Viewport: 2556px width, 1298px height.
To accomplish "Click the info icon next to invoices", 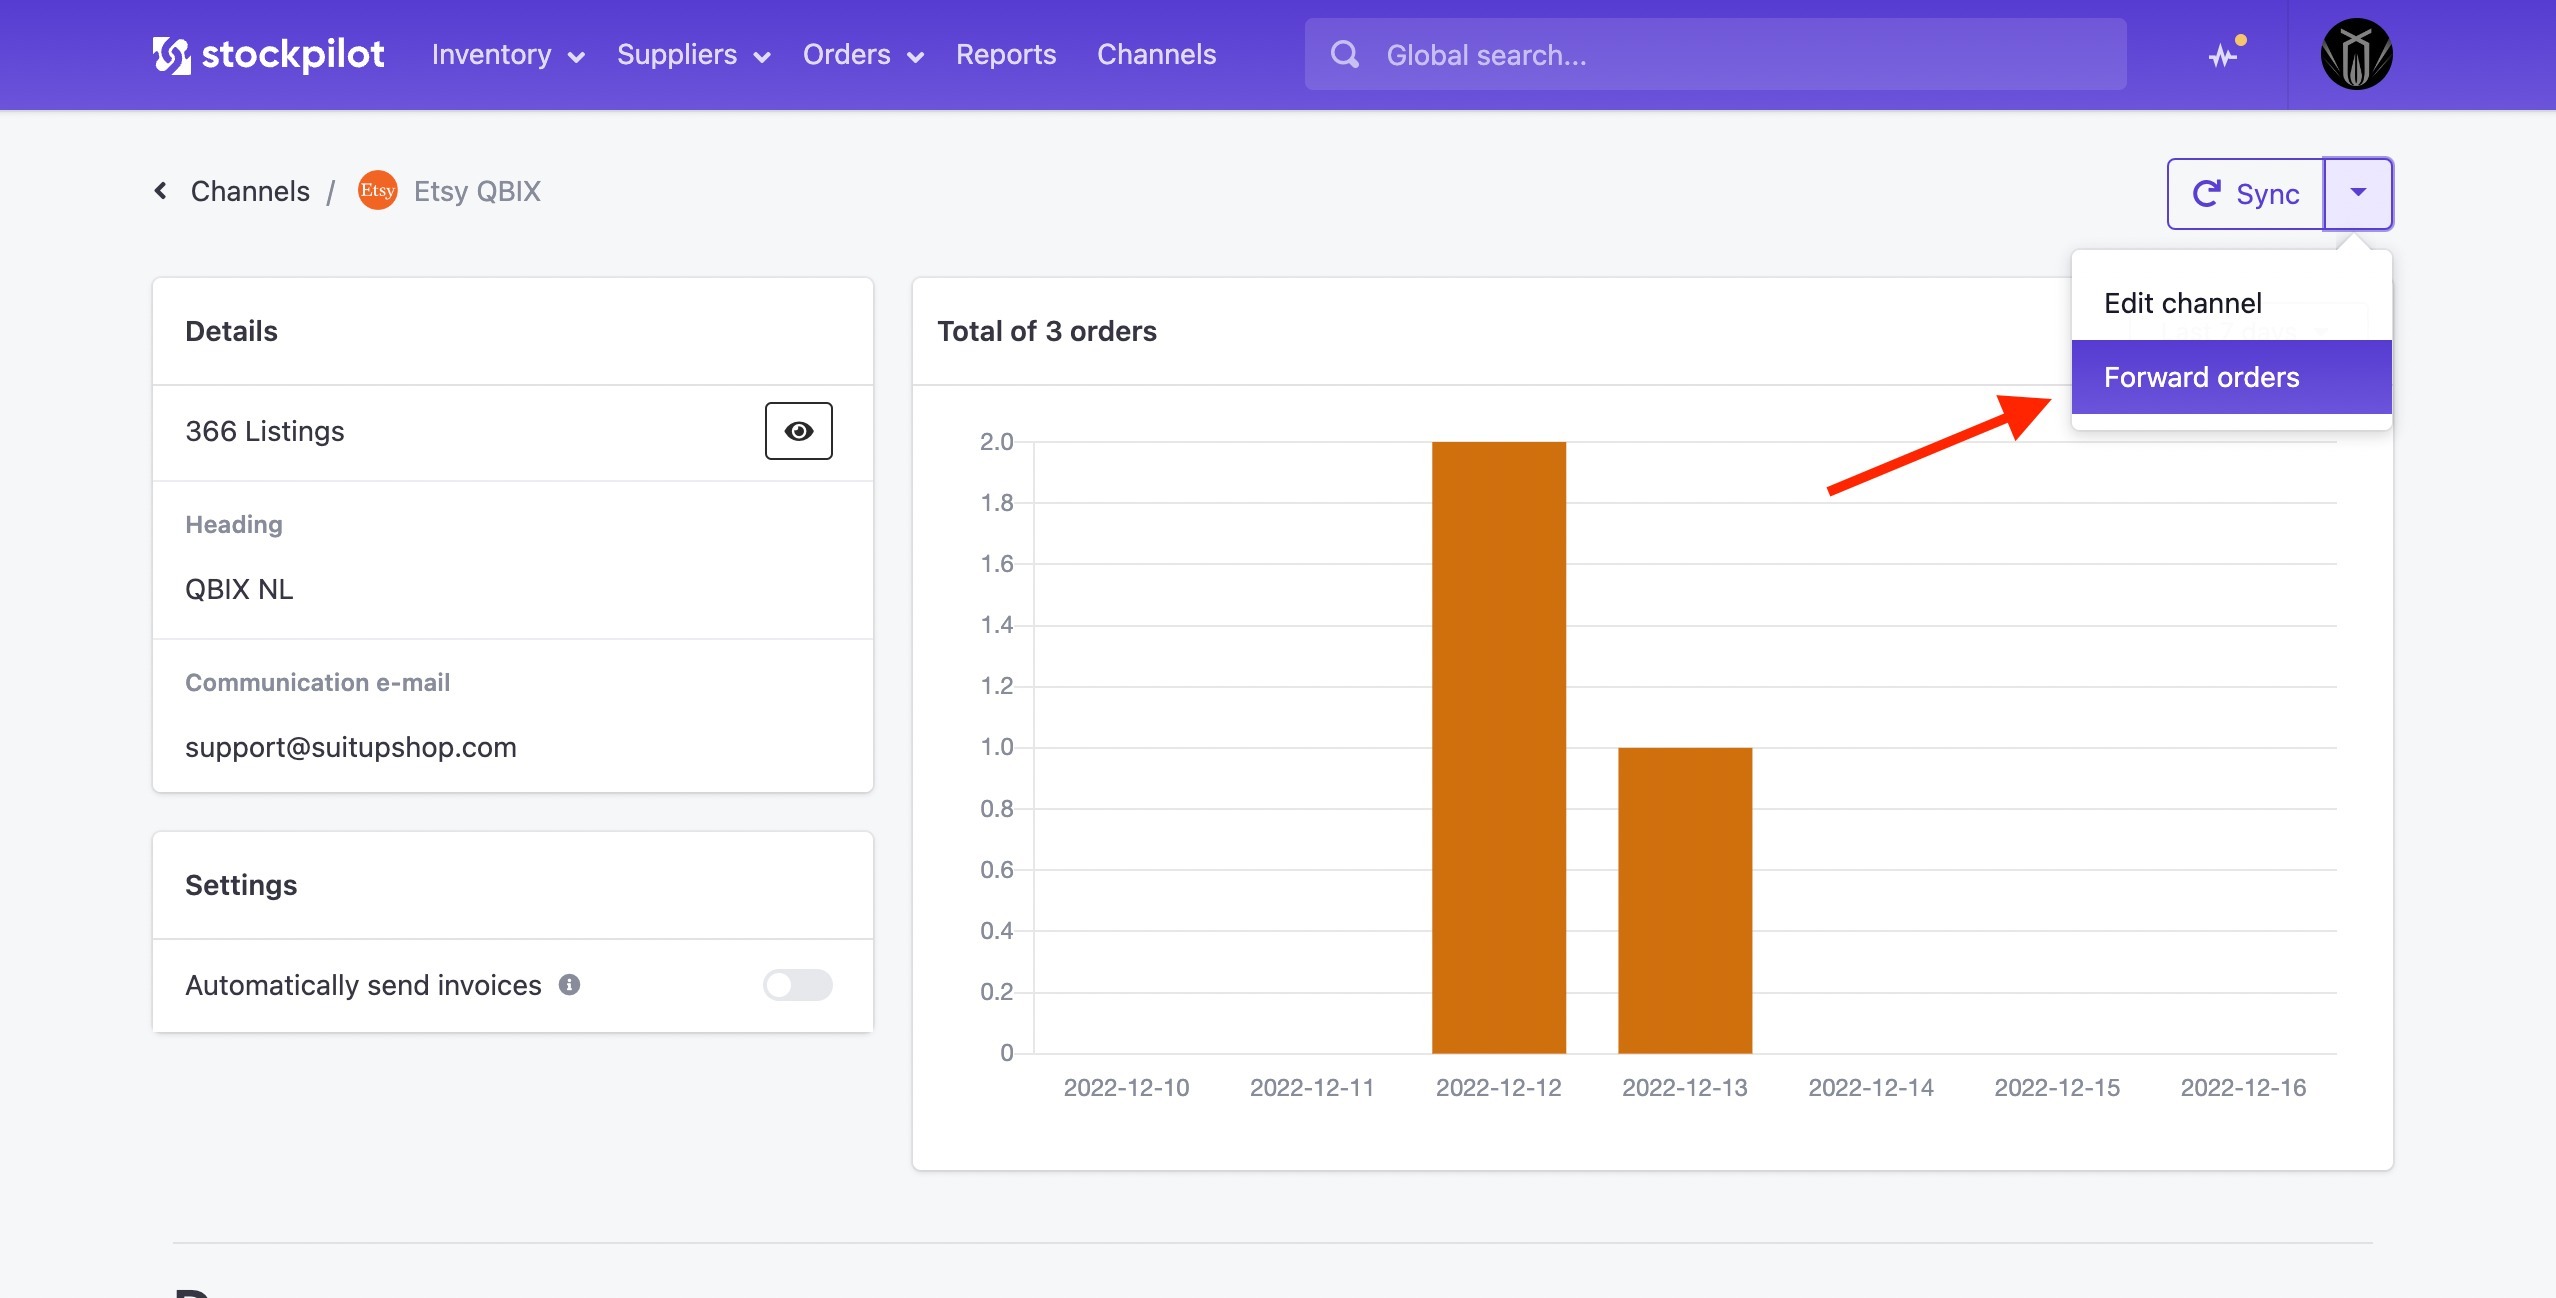I will (569, 985).
